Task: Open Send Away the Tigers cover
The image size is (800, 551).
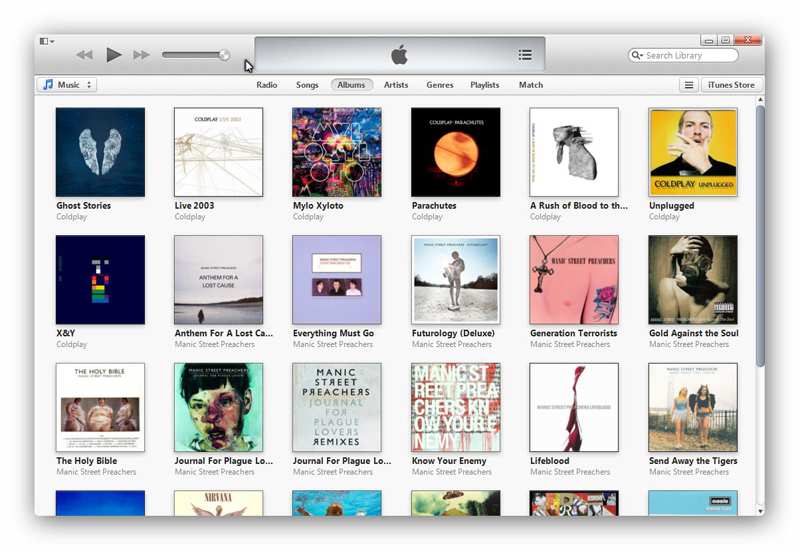Action: (693, 407)
